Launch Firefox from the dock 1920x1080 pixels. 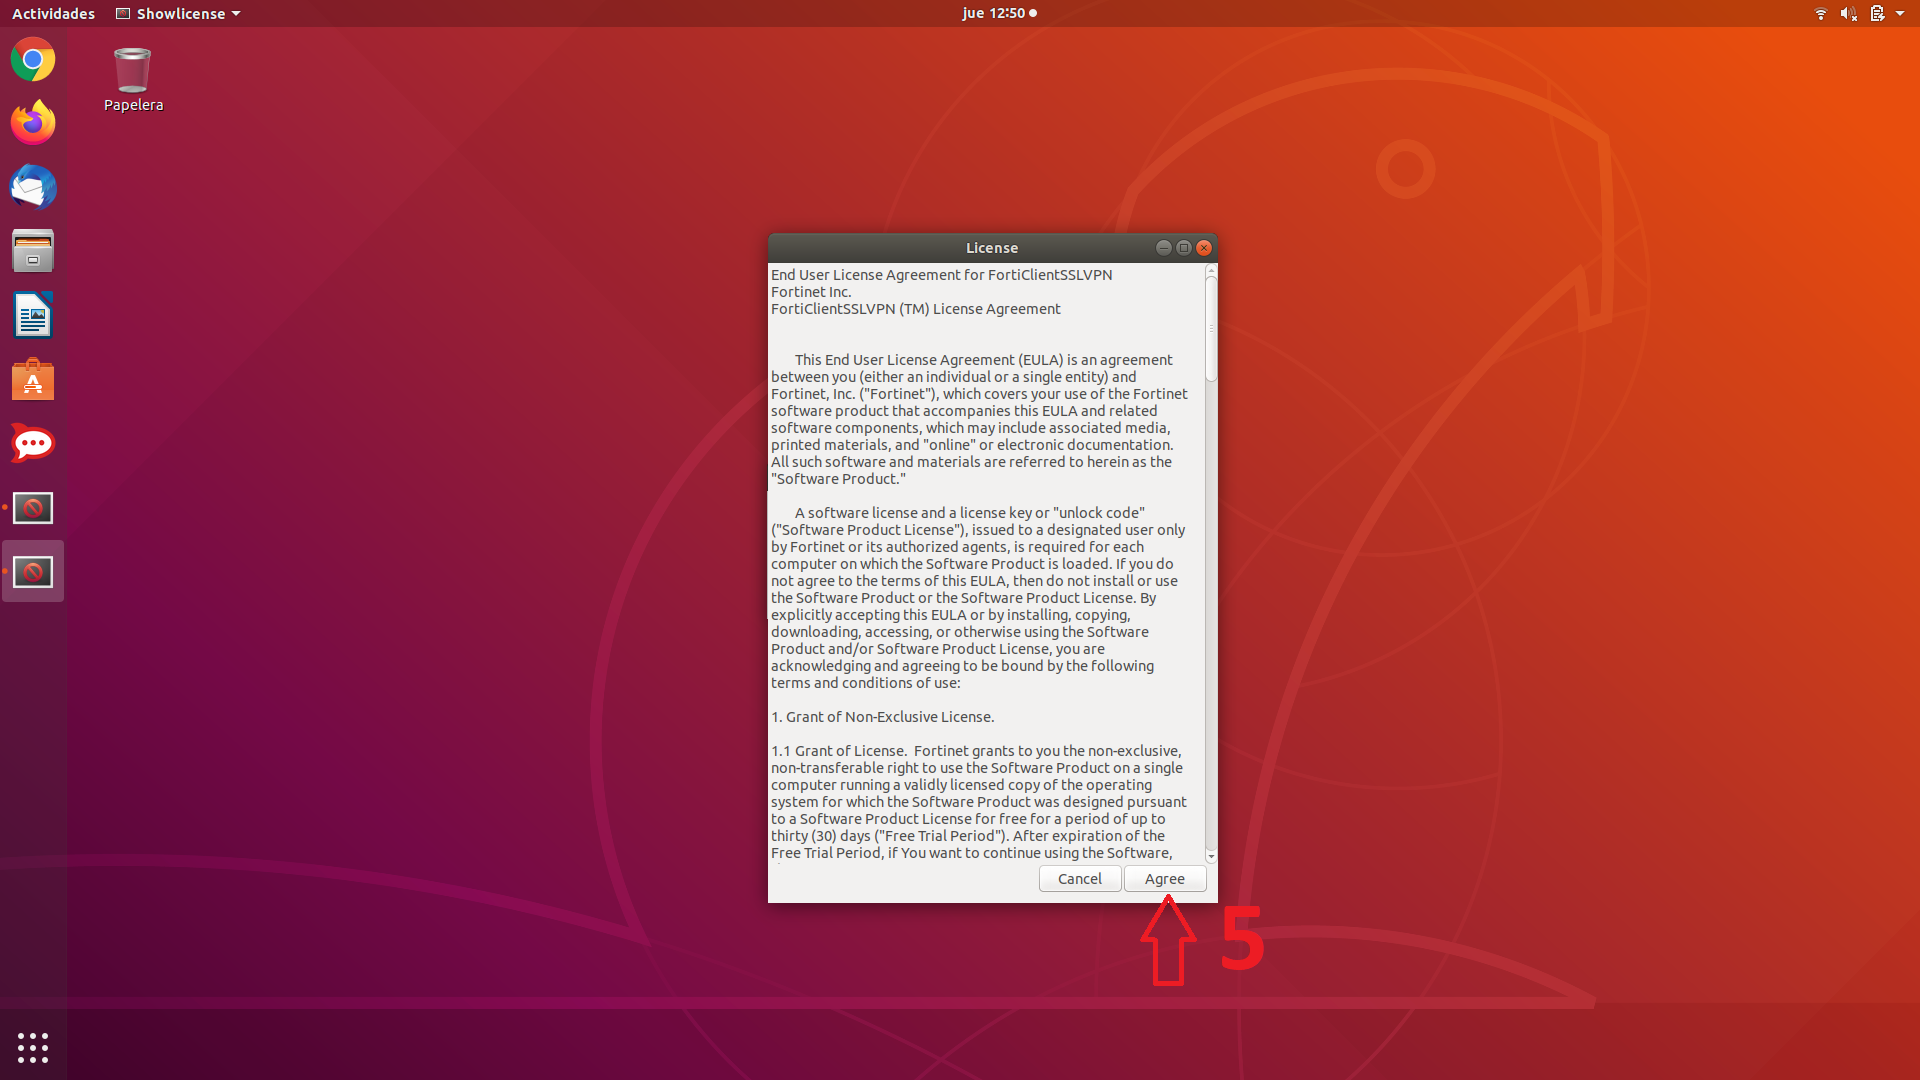33,123
